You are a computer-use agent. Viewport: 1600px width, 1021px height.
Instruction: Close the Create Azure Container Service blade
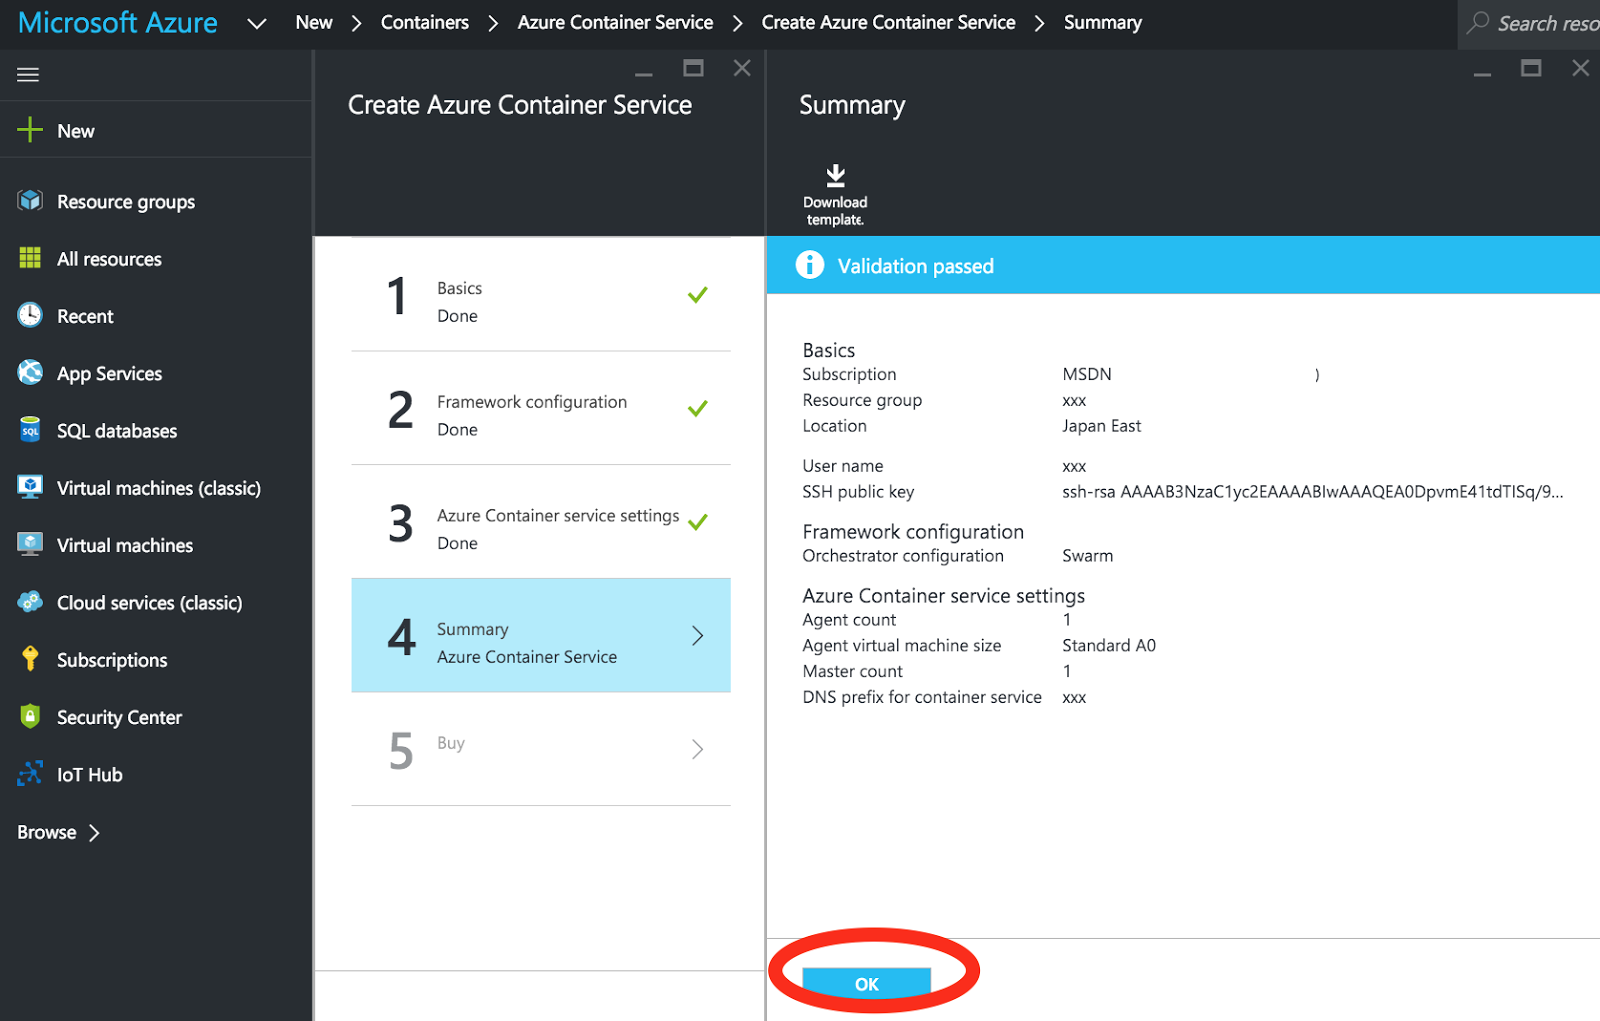click(742, 68)
